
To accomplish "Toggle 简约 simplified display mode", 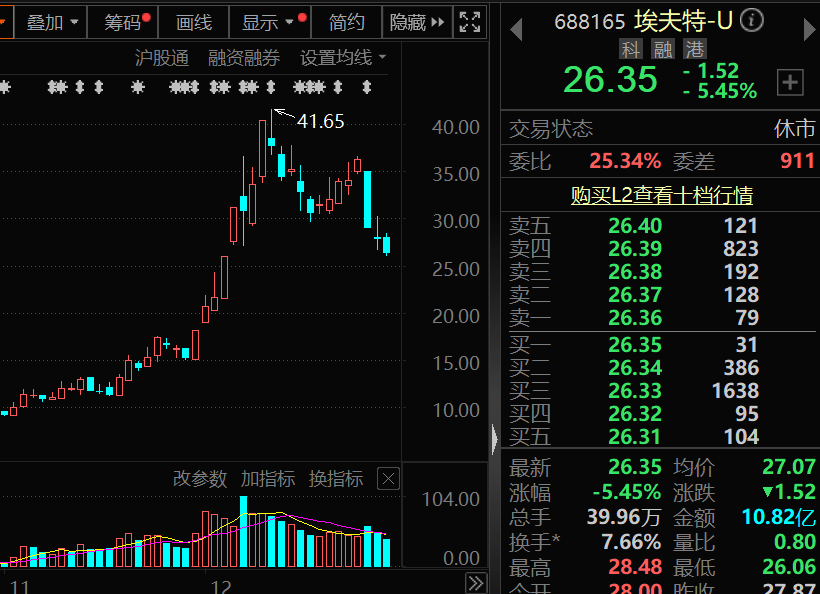I will (345, 22).
